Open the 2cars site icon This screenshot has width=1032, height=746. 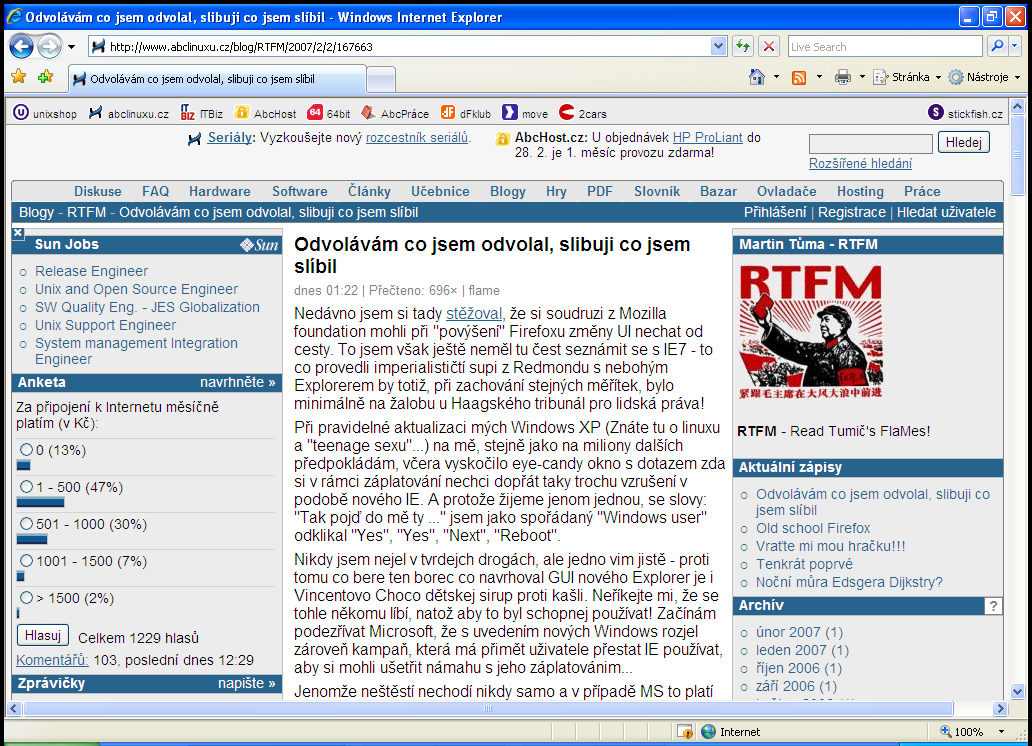click(x=567, y=113)
